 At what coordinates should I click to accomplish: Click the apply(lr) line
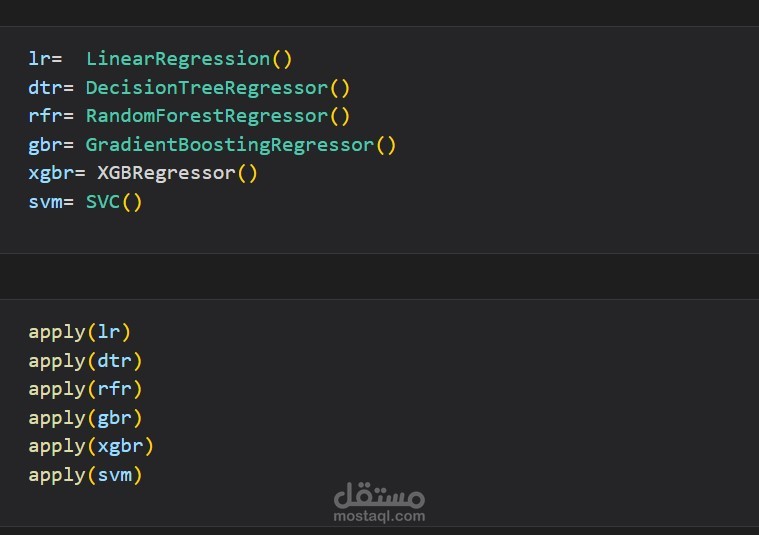[80, 331]
